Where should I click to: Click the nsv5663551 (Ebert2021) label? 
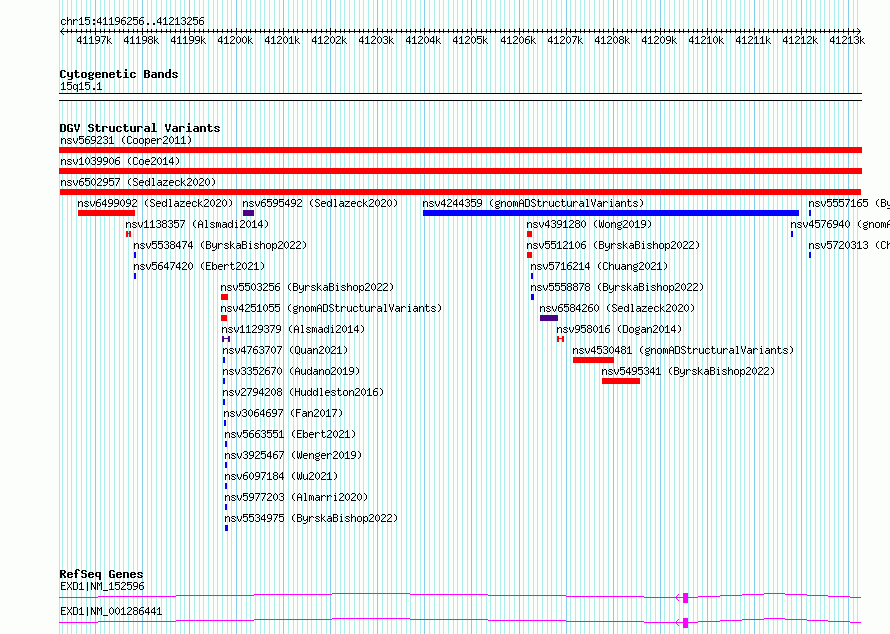(x=290, y=434)
